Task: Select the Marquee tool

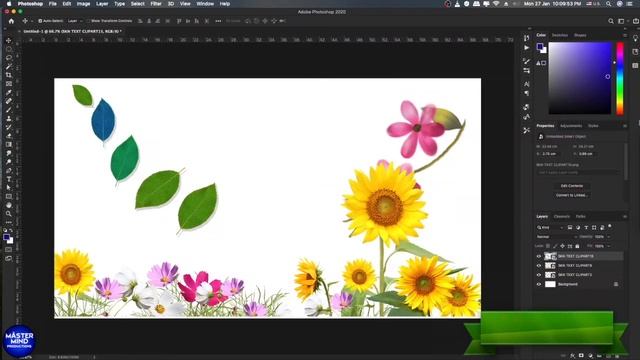Action: pos(9,49)
